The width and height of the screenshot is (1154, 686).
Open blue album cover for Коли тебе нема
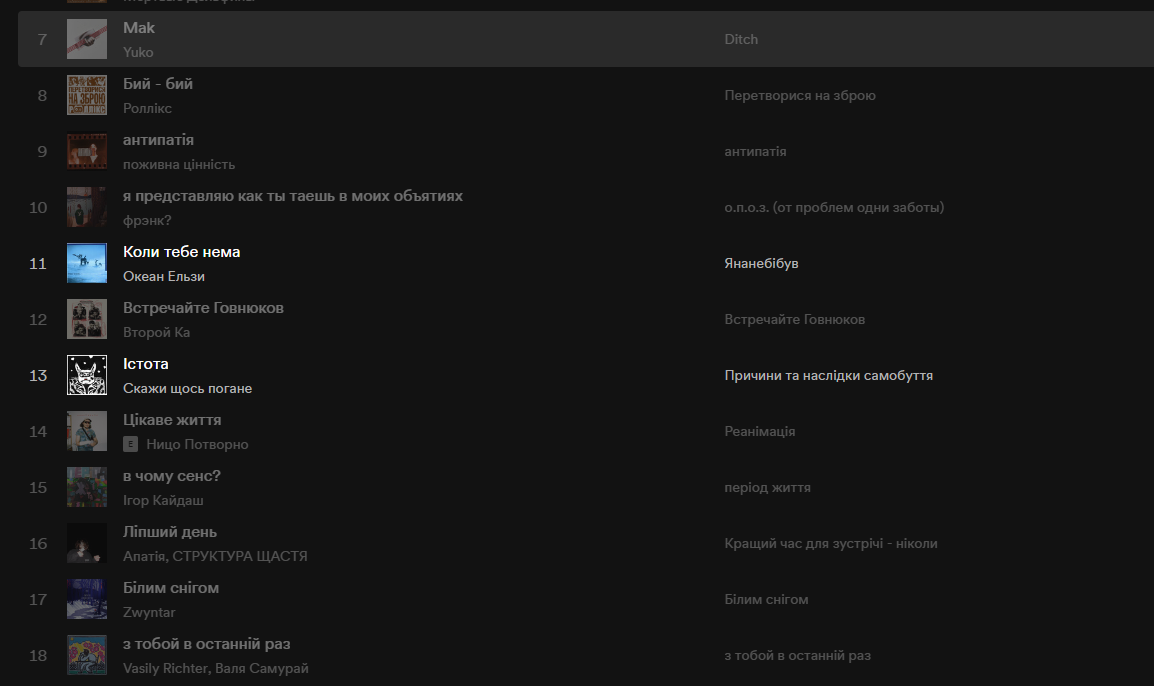(87, 263)
